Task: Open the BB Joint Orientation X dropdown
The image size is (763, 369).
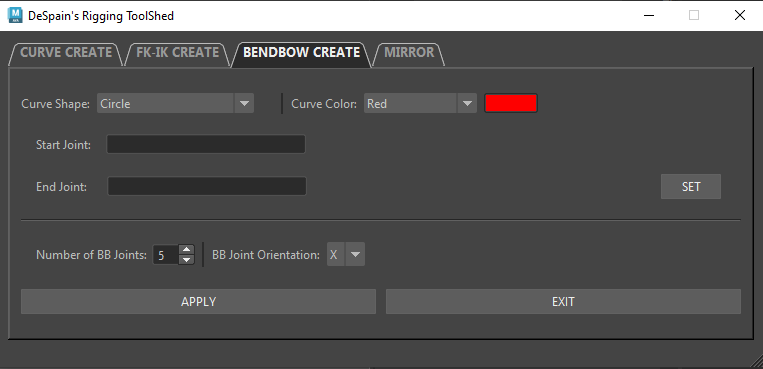Action: (345, 255)
